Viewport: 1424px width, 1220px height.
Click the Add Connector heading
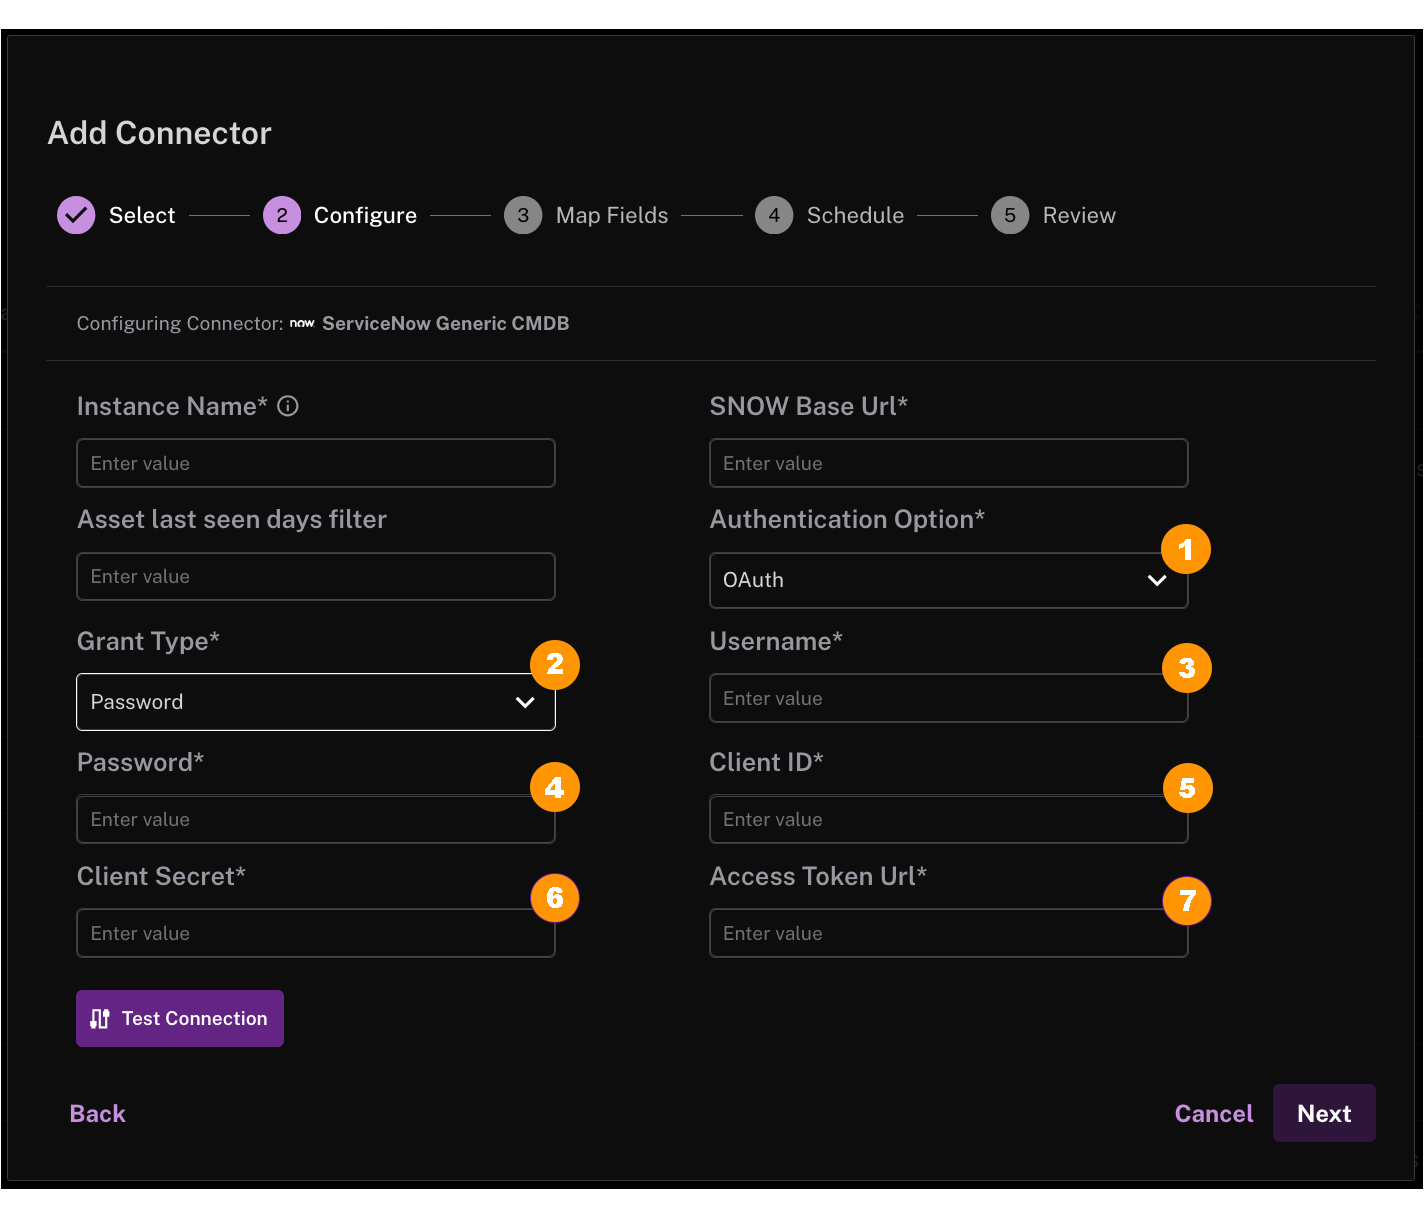(x=159, y=133)
